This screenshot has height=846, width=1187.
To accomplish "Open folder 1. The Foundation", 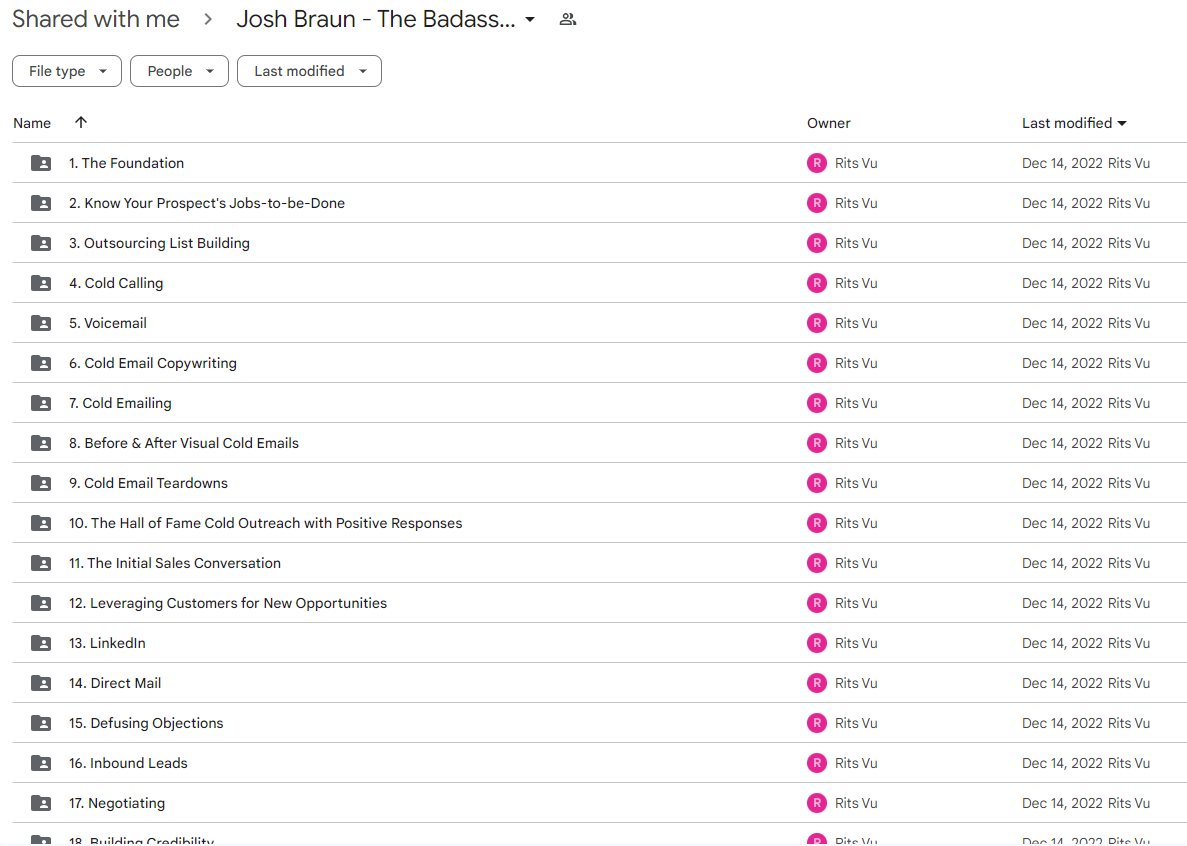I will tap(126, 163).
